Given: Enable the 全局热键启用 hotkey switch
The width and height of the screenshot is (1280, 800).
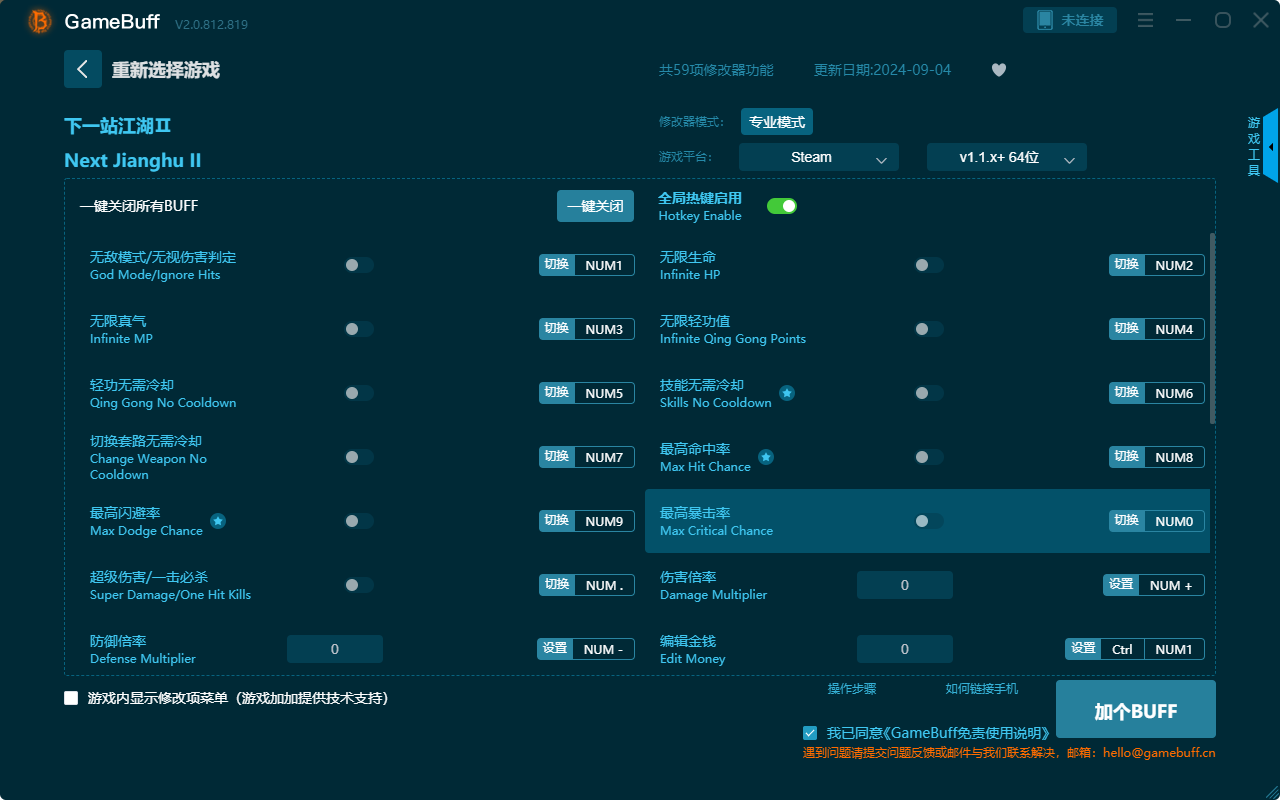Looking at the screenshot, I should [781, 205].
